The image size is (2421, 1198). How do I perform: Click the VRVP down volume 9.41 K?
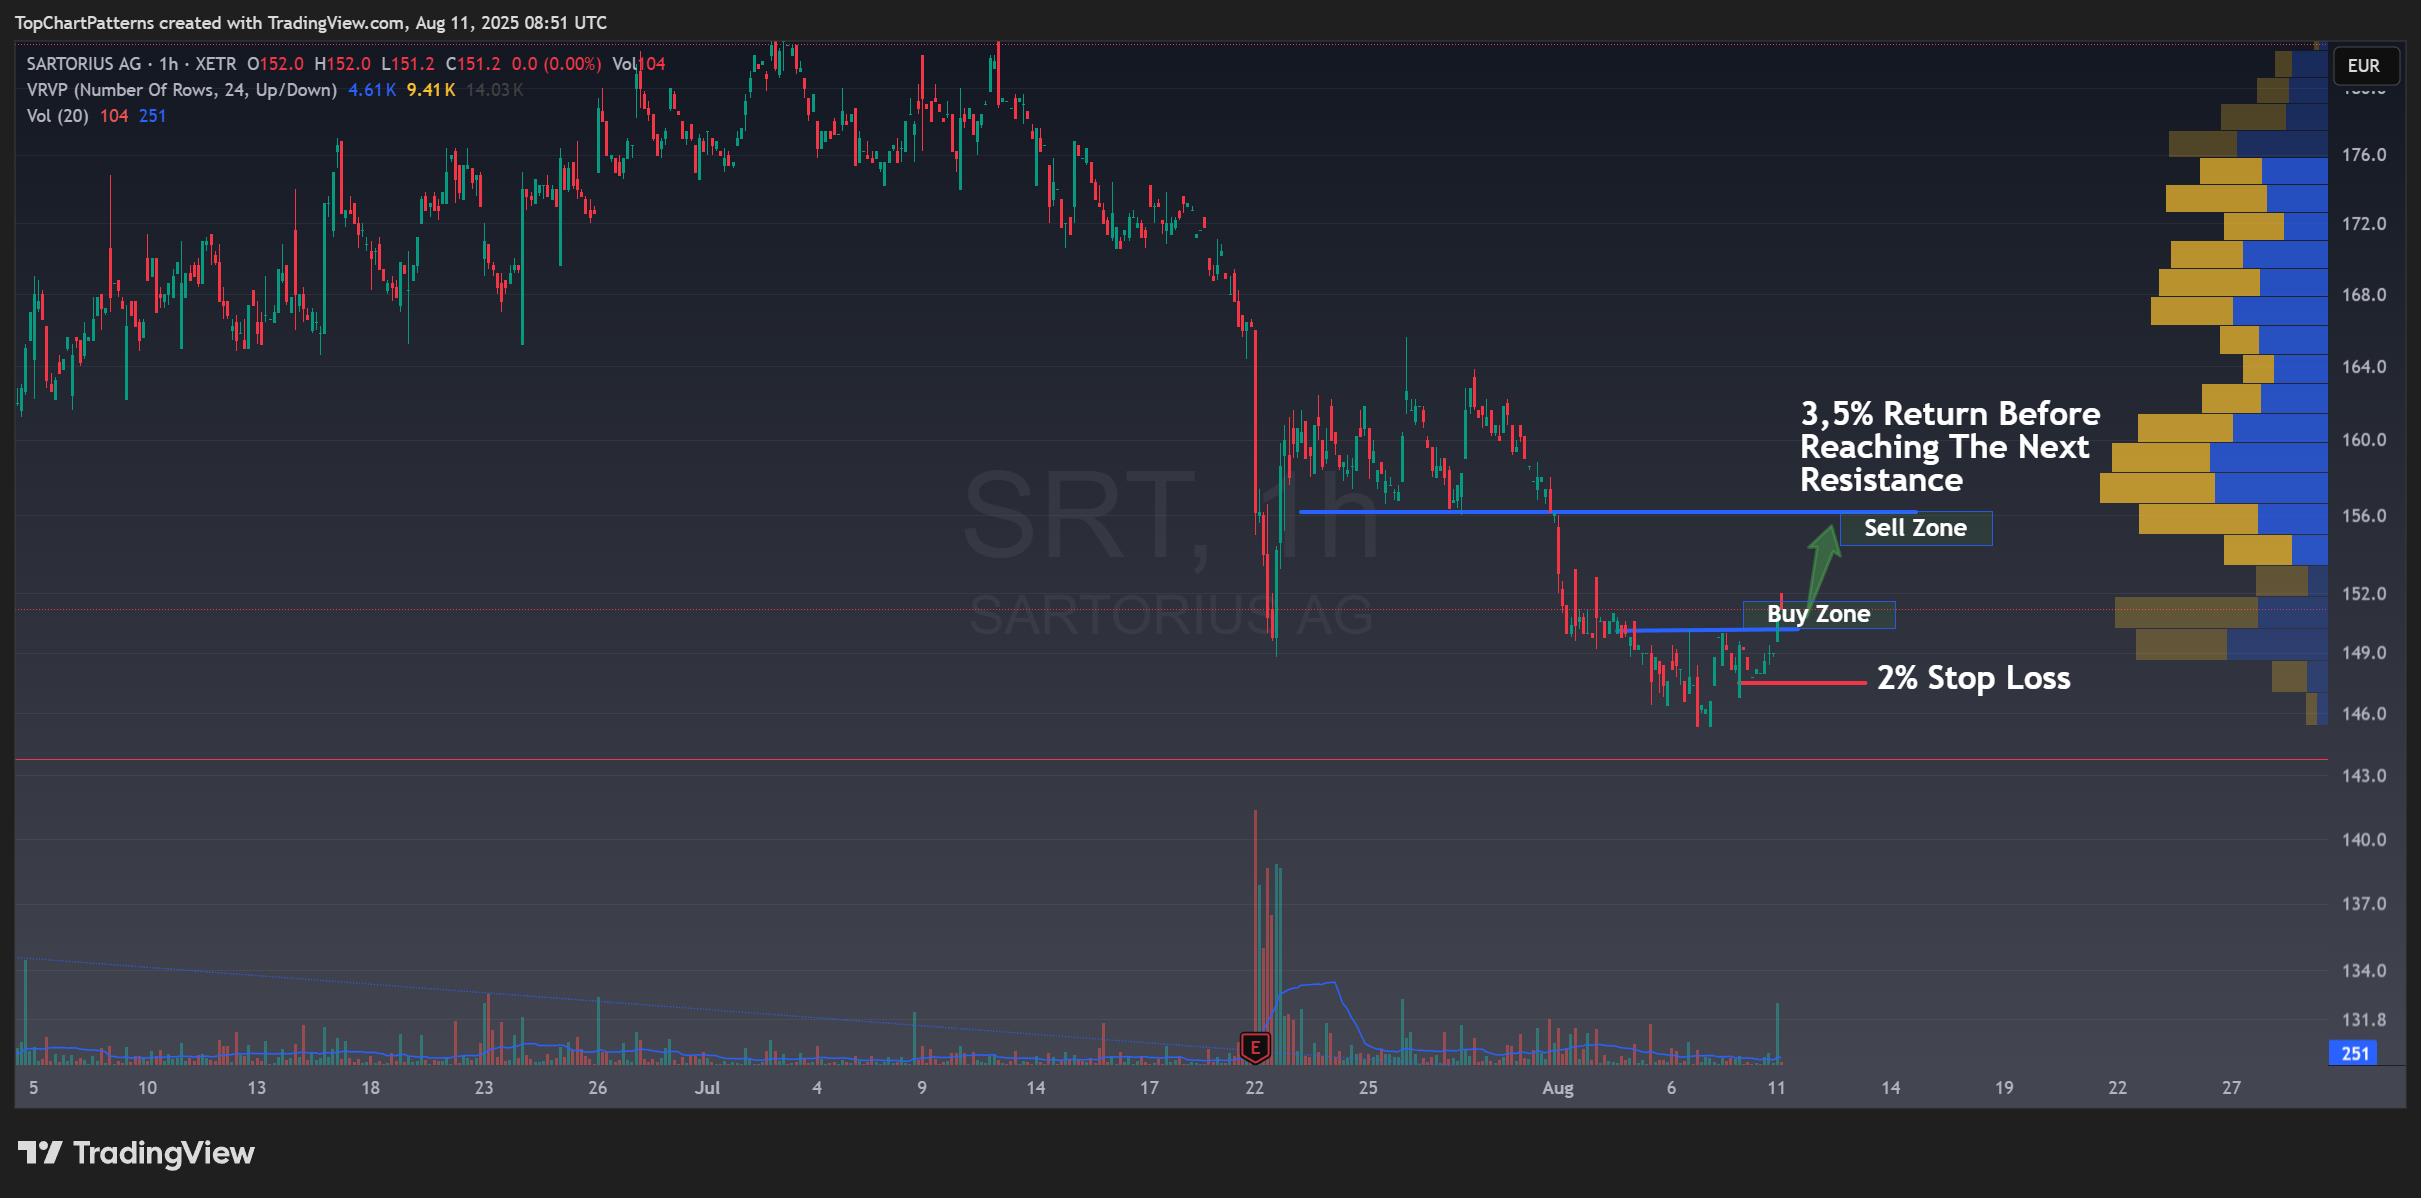point(431,90)
